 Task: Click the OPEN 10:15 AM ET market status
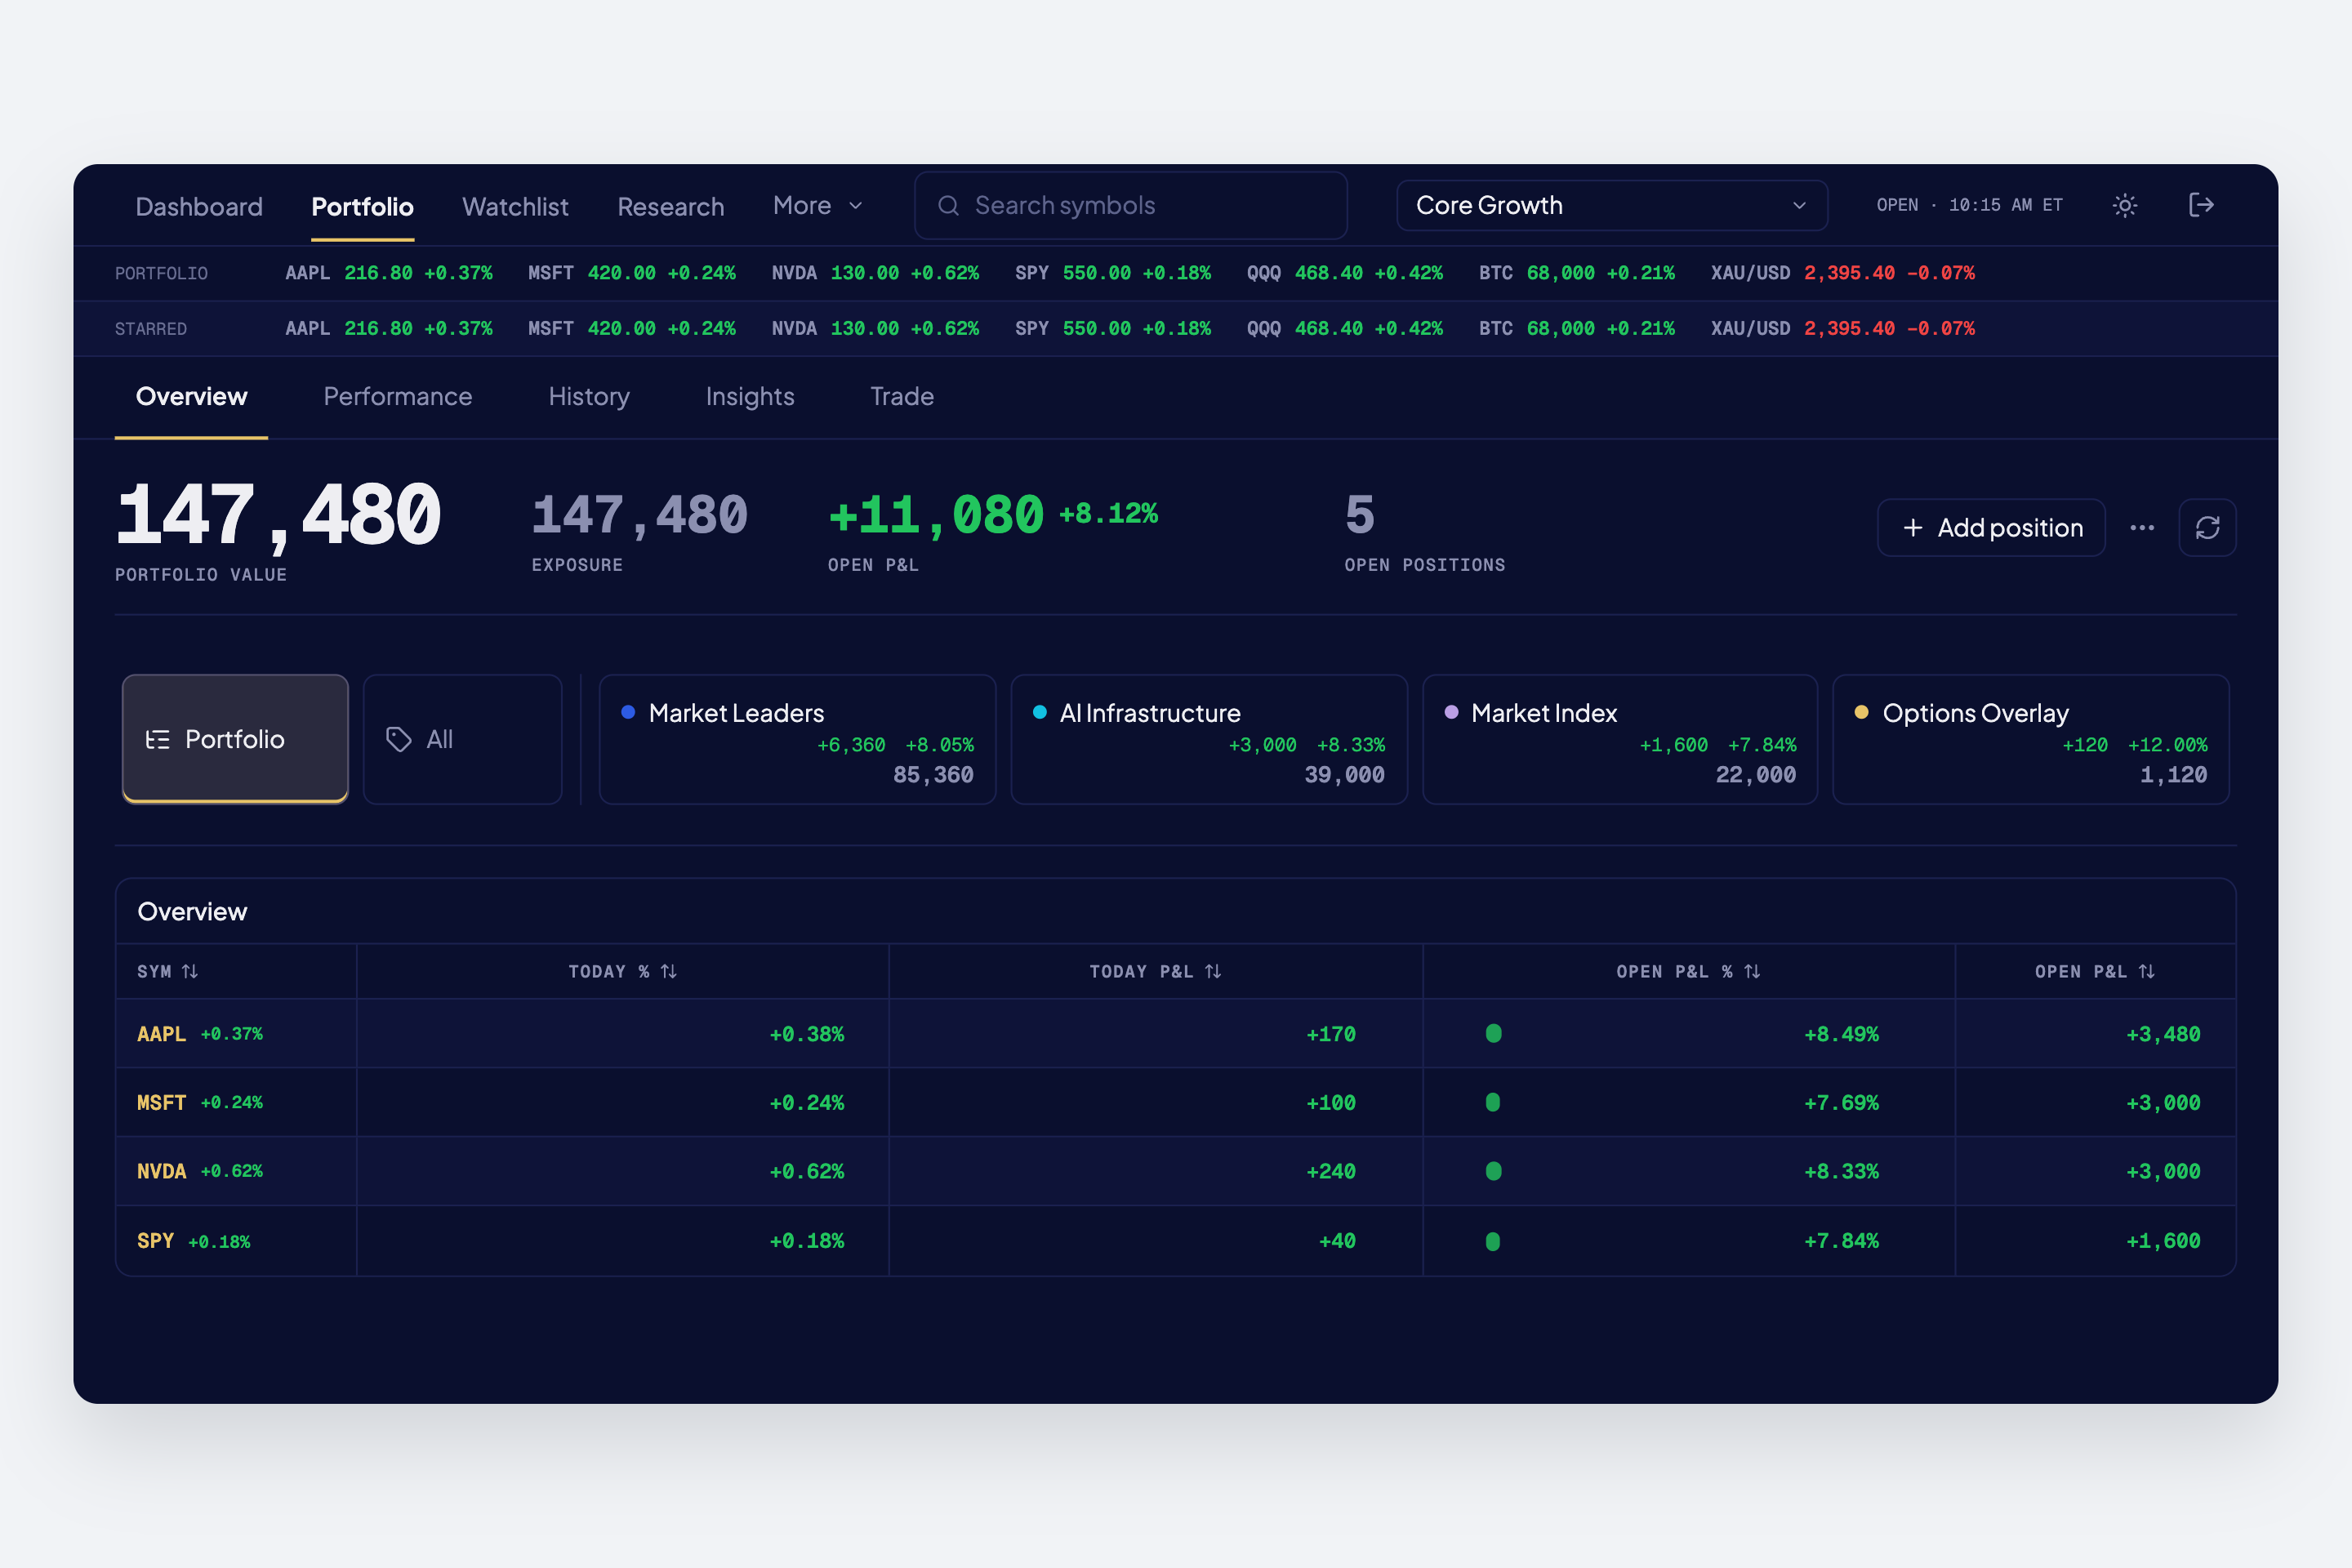pos(1969,205)
